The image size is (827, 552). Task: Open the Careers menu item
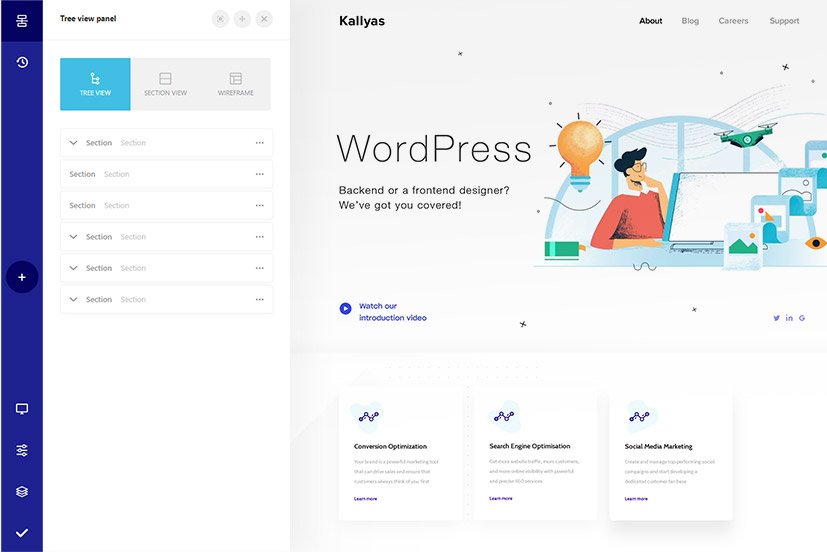click(x=733, y=21)
